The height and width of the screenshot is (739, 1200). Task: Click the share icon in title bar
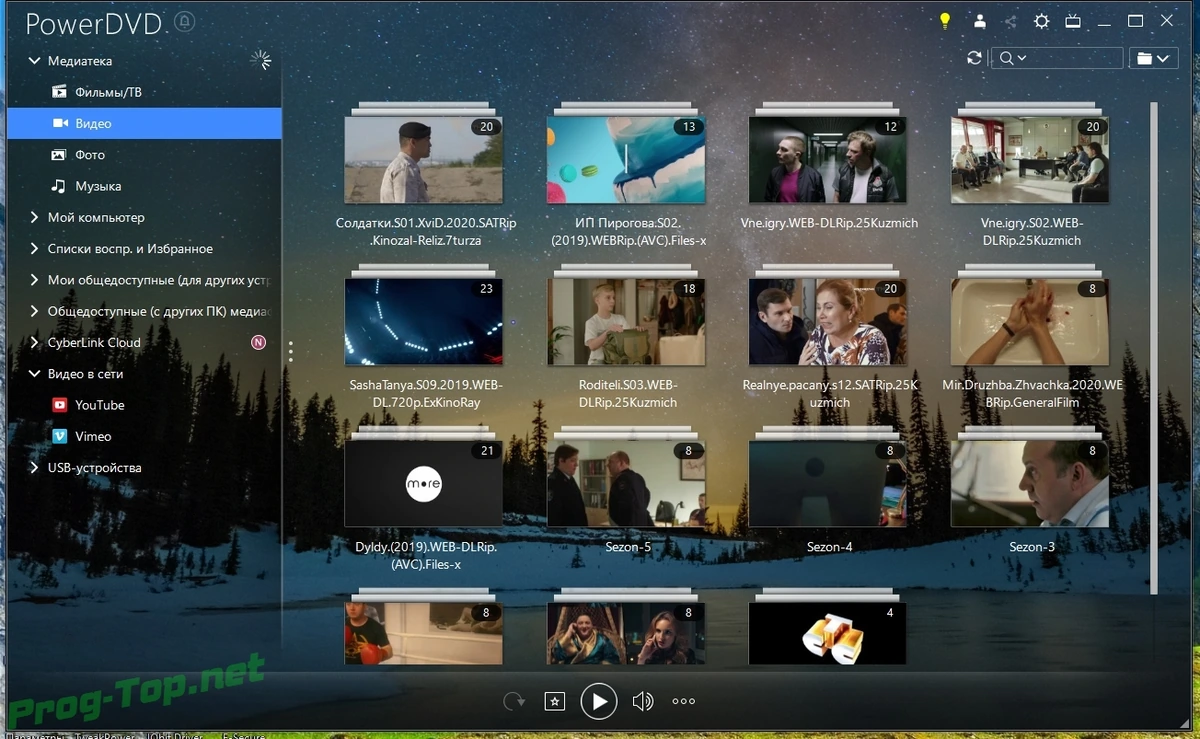1010,21
